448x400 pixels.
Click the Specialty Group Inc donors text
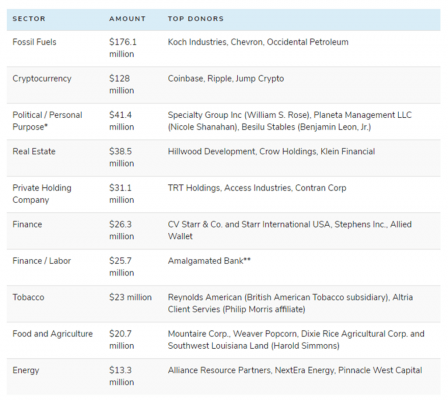point(290,121)
